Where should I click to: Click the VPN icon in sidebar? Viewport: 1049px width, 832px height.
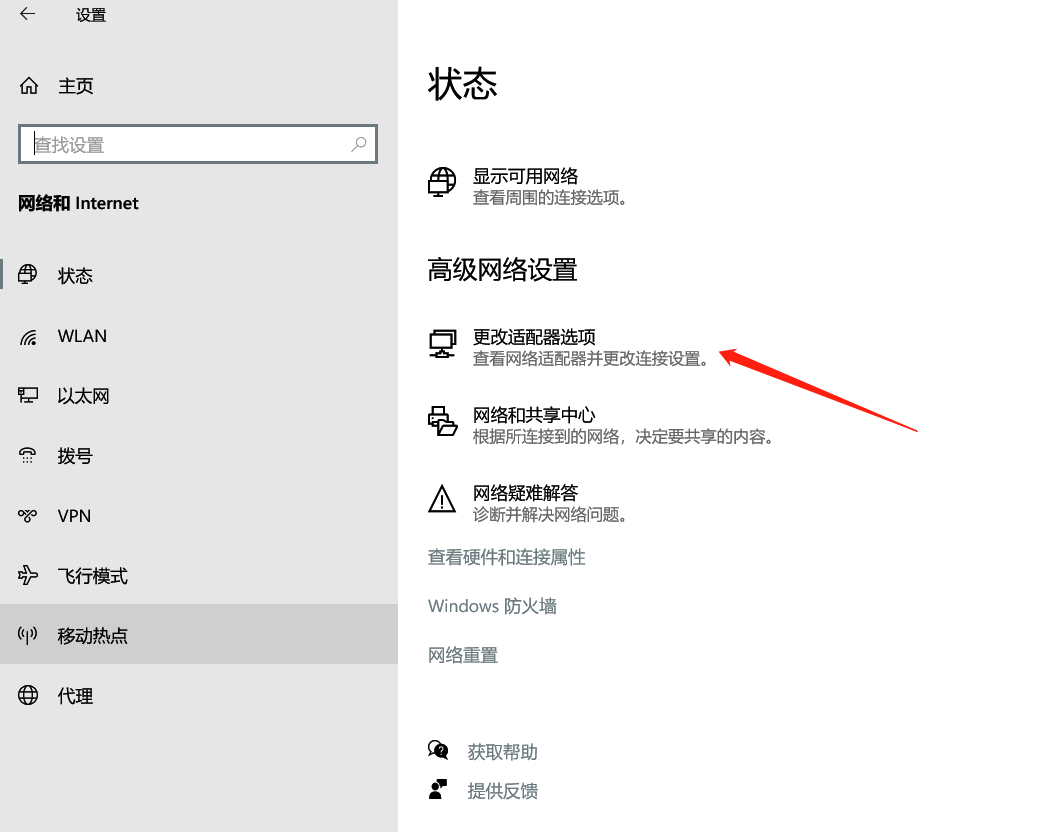tap(27, 516)
